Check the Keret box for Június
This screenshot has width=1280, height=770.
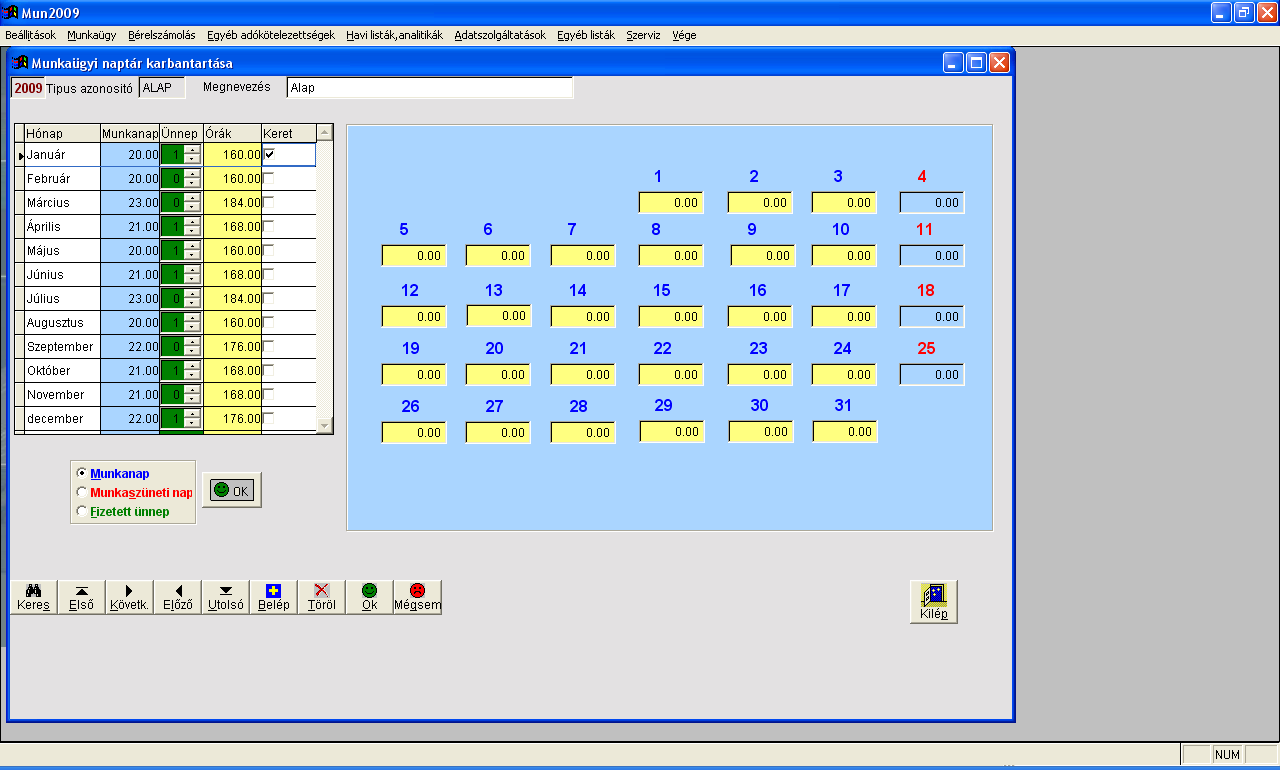[x=269, y=274]
